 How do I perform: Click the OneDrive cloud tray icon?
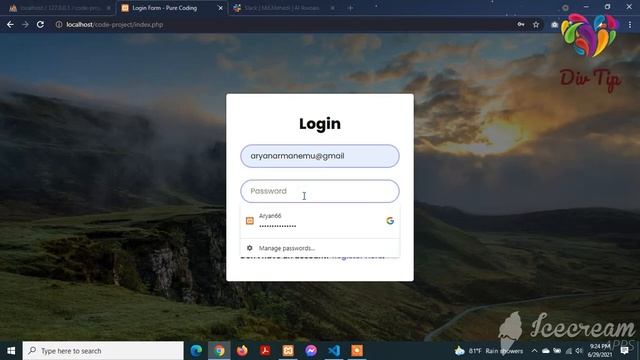pyautogui.click(x=546, y=351)
